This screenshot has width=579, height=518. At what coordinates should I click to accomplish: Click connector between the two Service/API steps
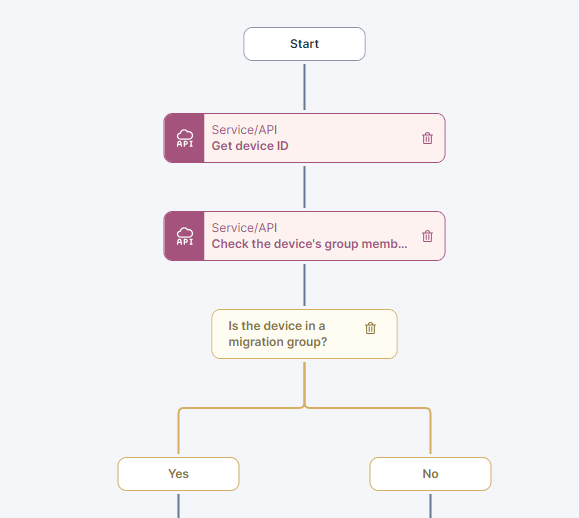click(304, 187)
